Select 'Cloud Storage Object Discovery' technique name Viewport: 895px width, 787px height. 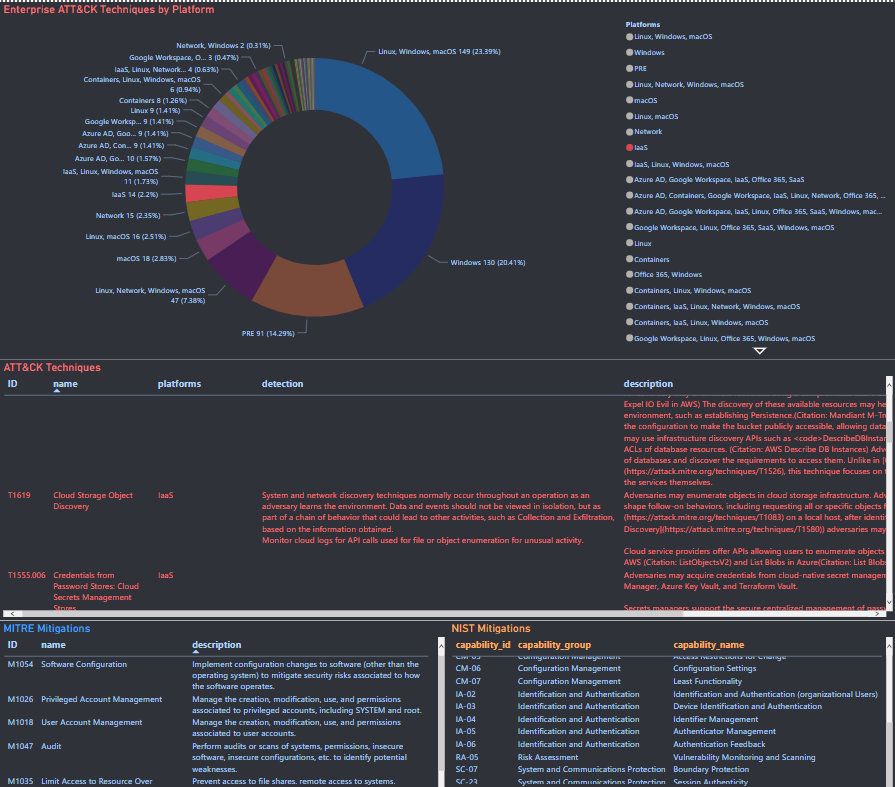(93, 501)
